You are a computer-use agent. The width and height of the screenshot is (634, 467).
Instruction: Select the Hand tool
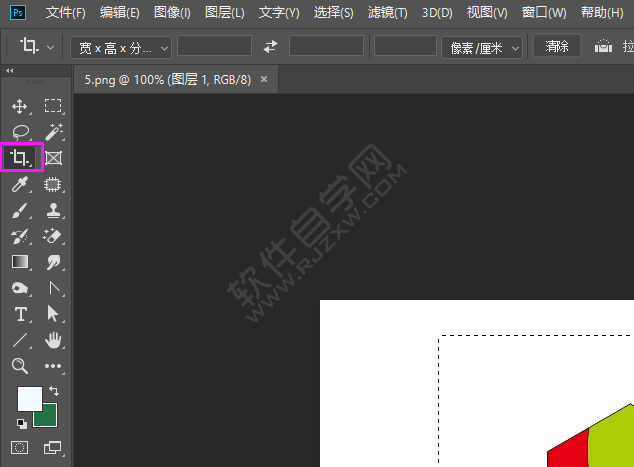point(53,341)
